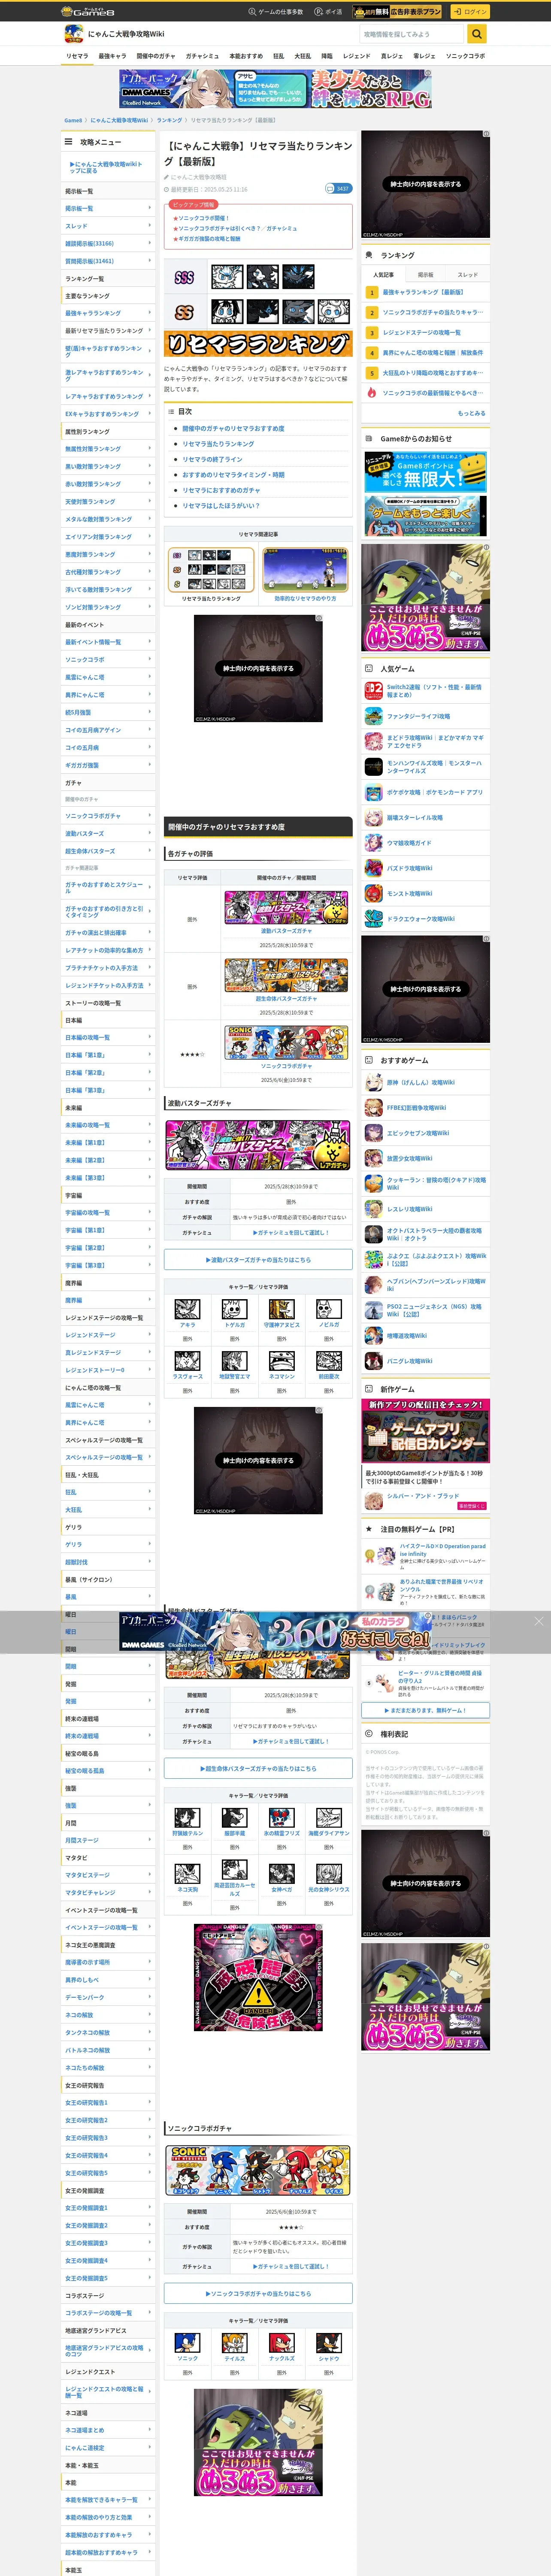Open the リセマラ navigation tab

click(x=77, y=56)
